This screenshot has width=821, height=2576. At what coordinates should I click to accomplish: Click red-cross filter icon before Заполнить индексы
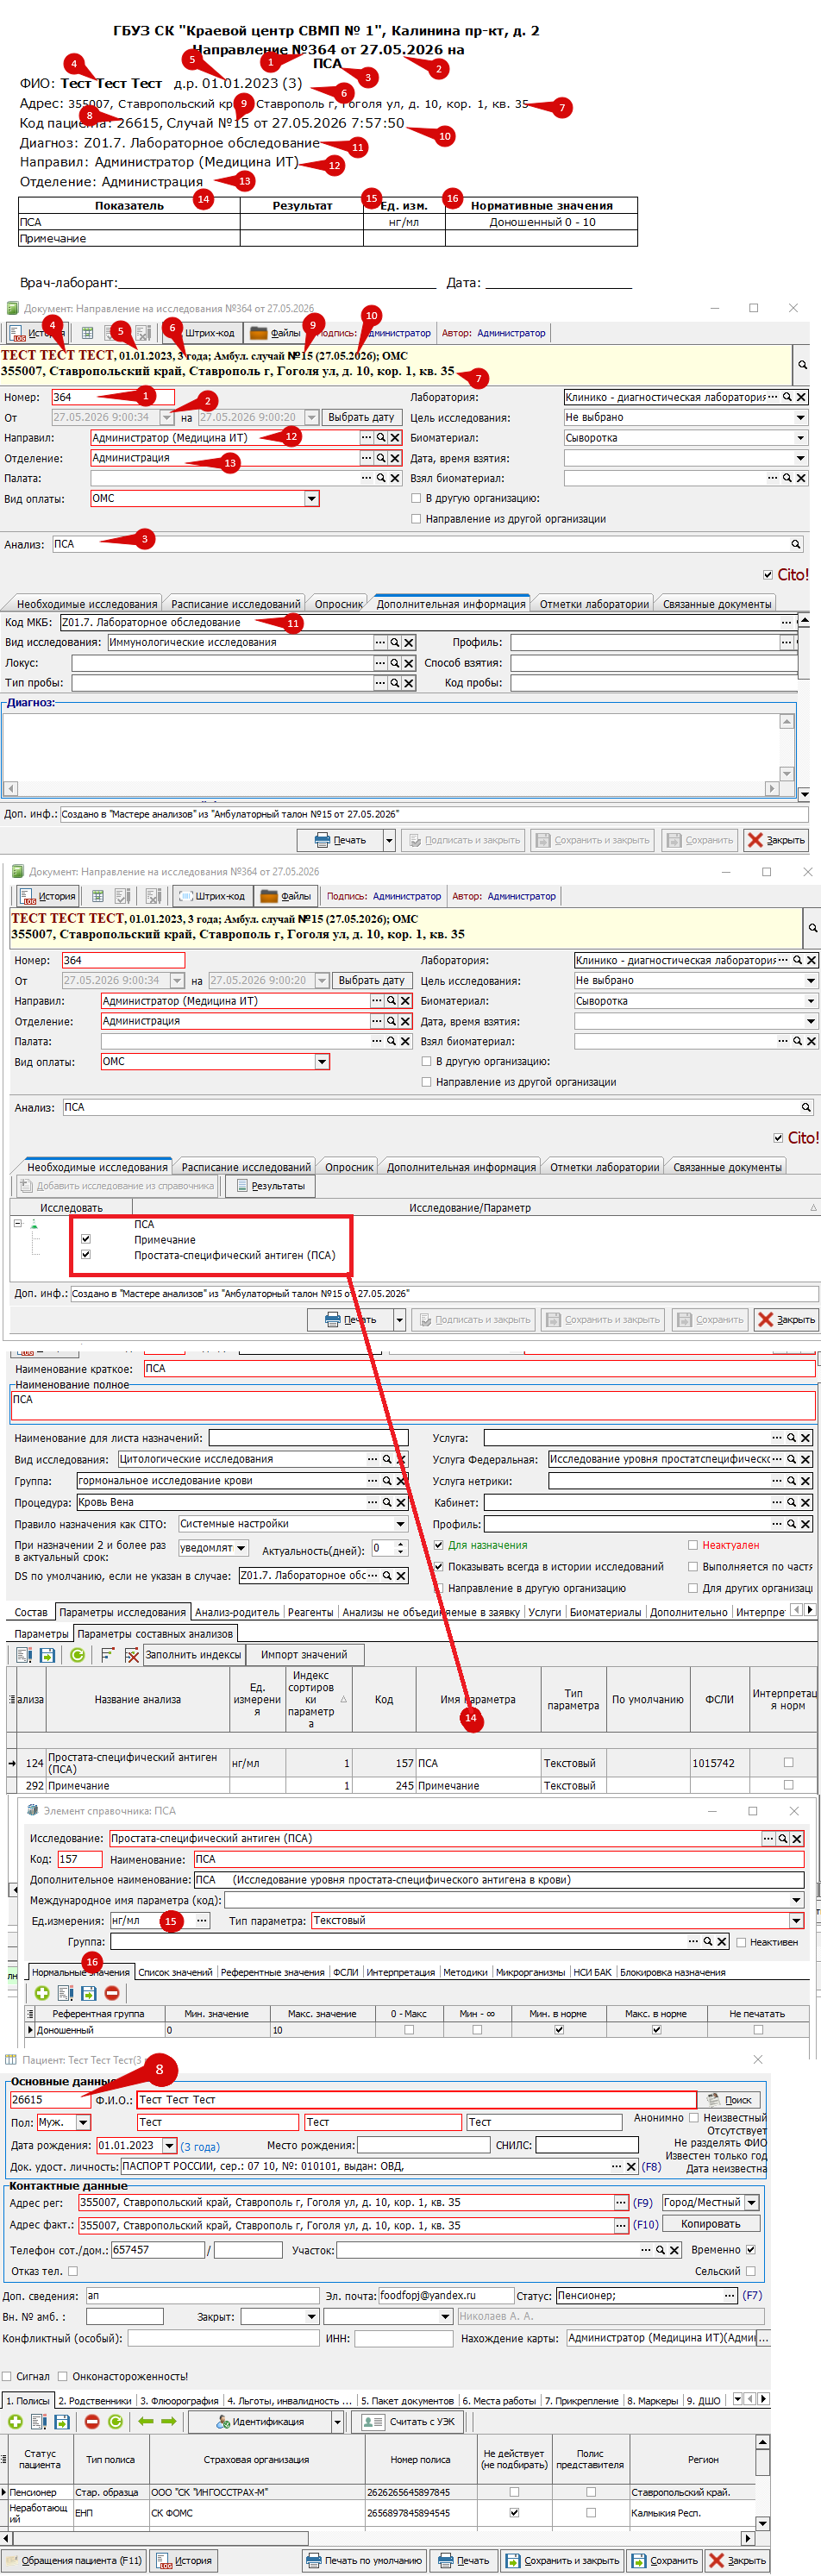(132, 1655)
